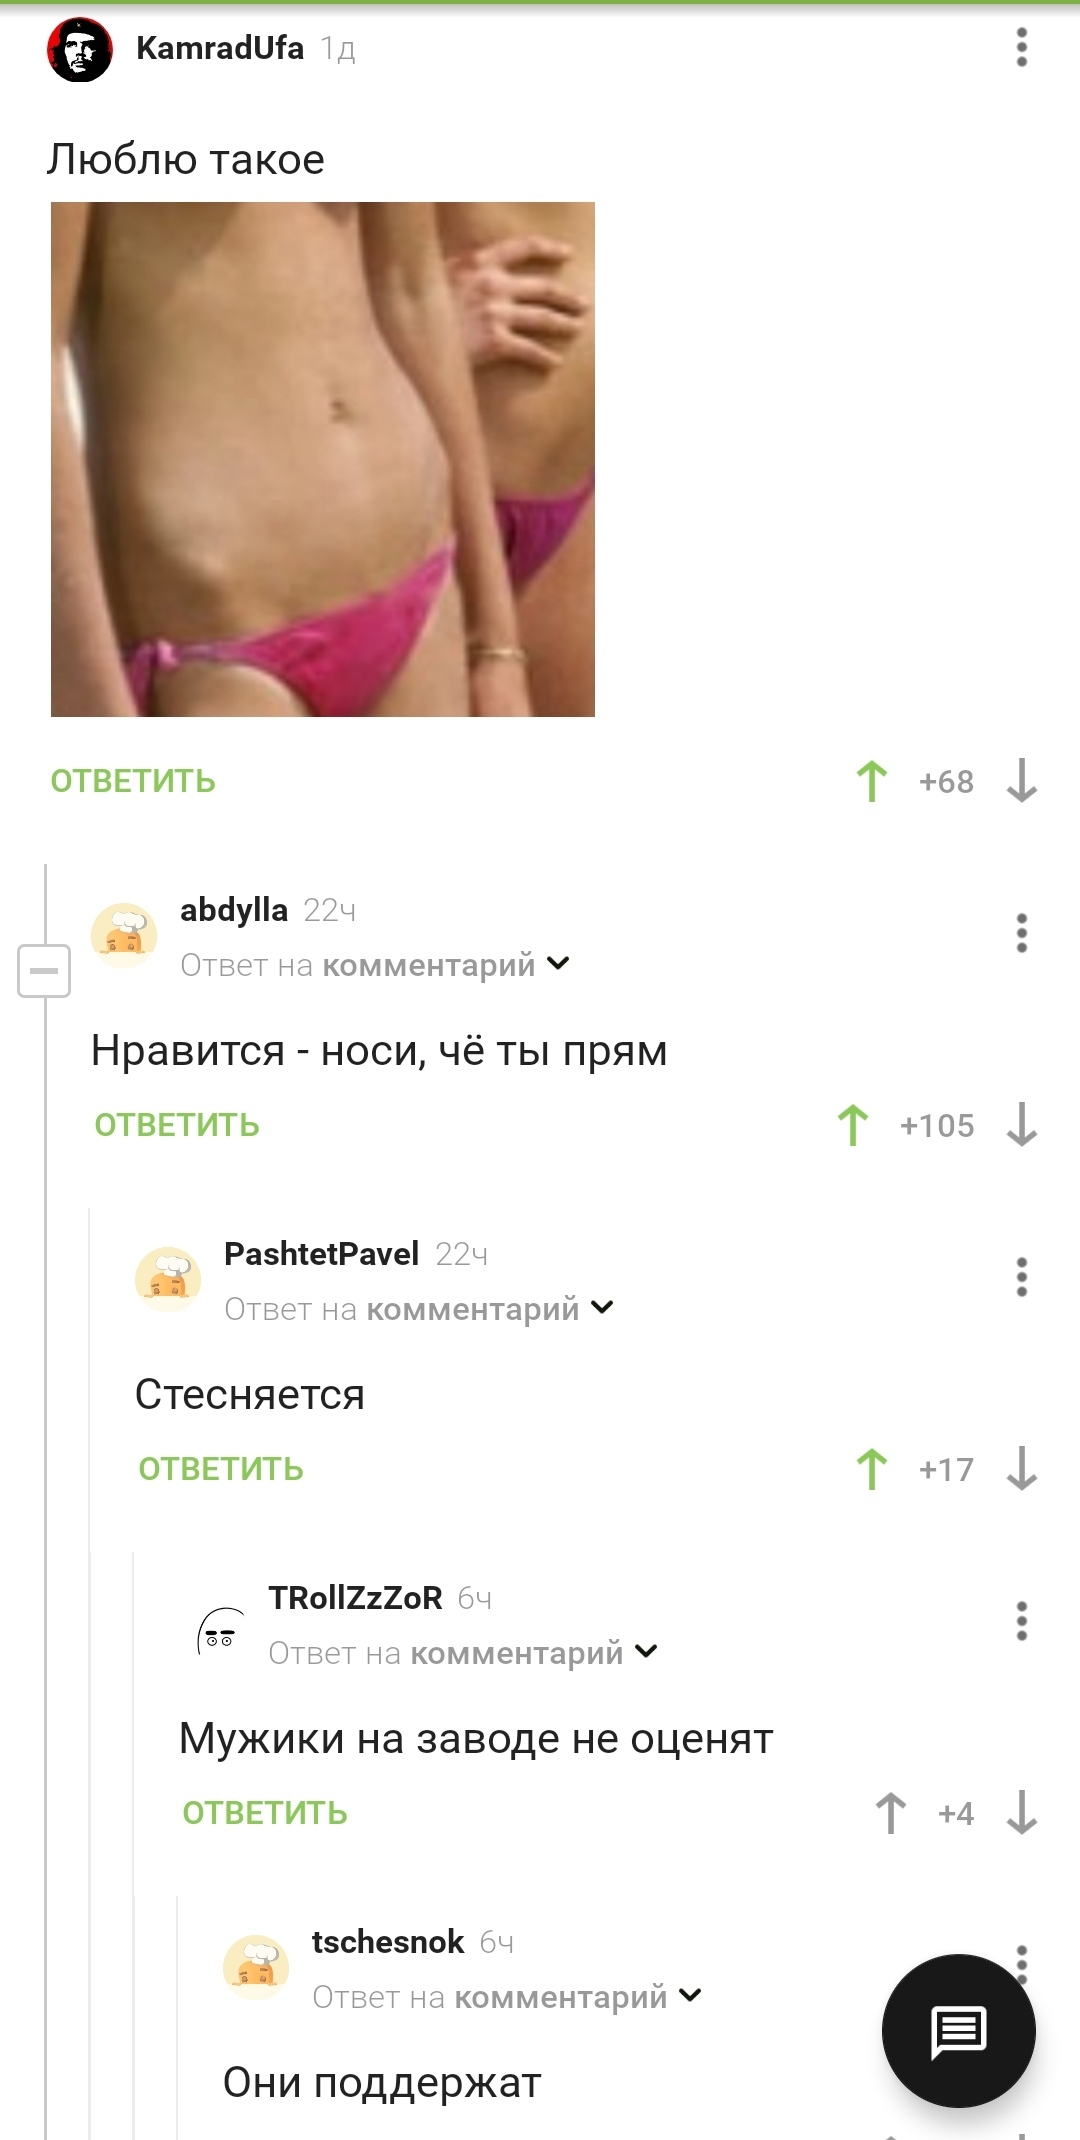Upvote TRollZzZoR's comment rated +4
The height and width of the screenshot is (2140, 1080).
coord(891,1813)
